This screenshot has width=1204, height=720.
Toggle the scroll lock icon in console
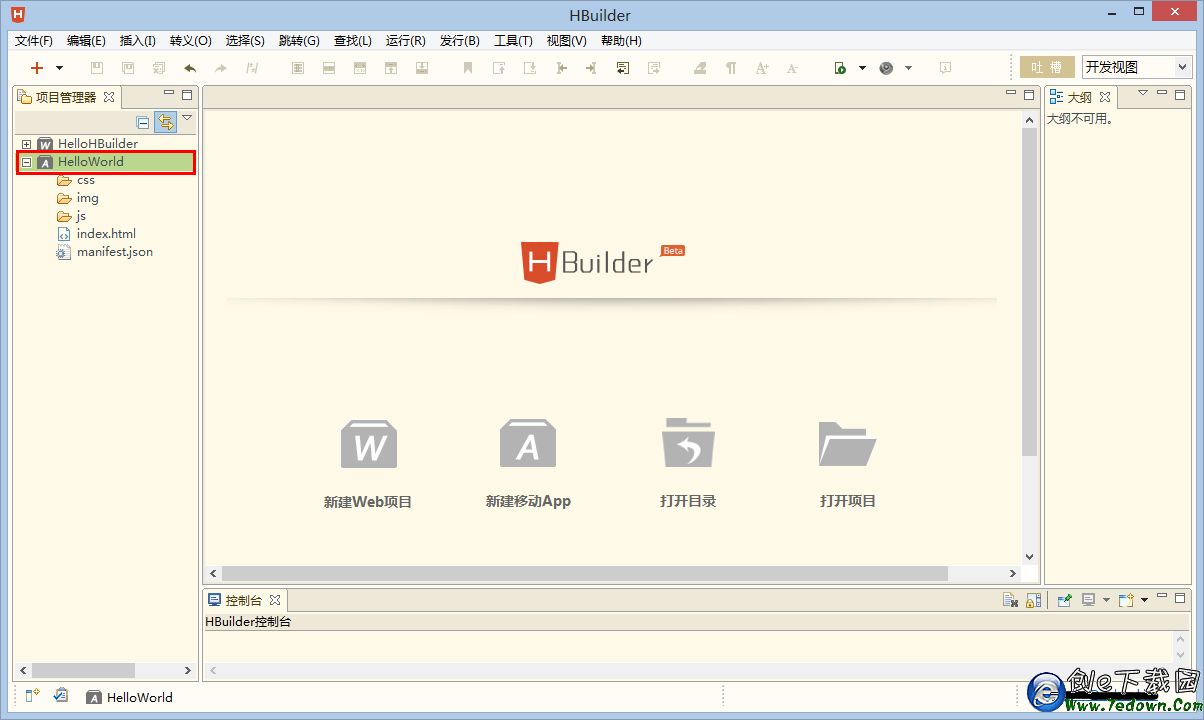pos(1034,600)
